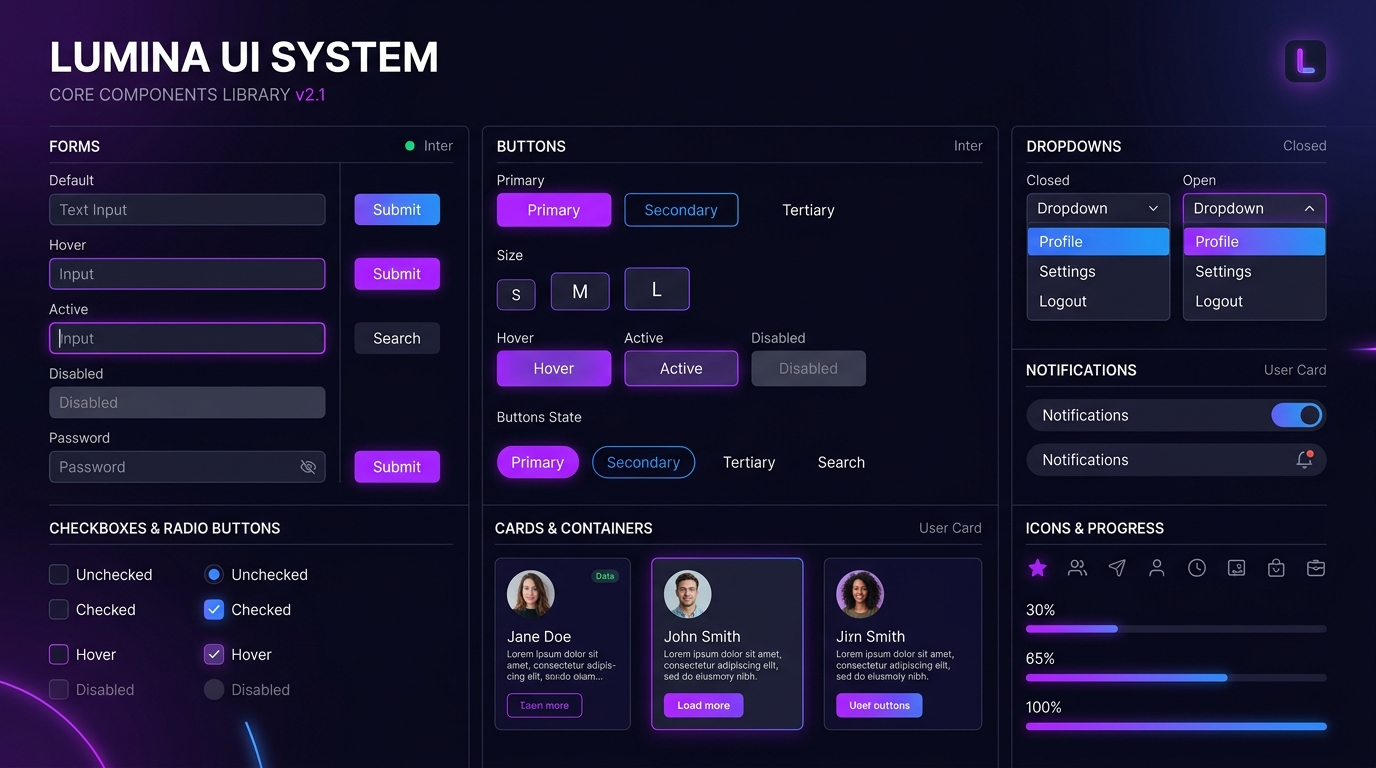Screen dimensions: 1376x768
Task: Click Tertiary in Buttons State row
Action: (x=749, y=462)
